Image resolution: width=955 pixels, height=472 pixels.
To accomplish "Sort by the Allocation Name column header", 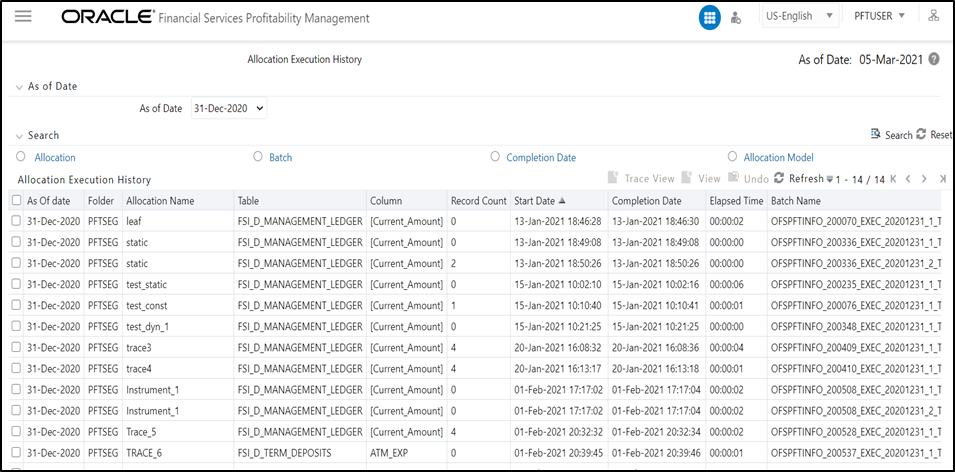I will (160, 201).
